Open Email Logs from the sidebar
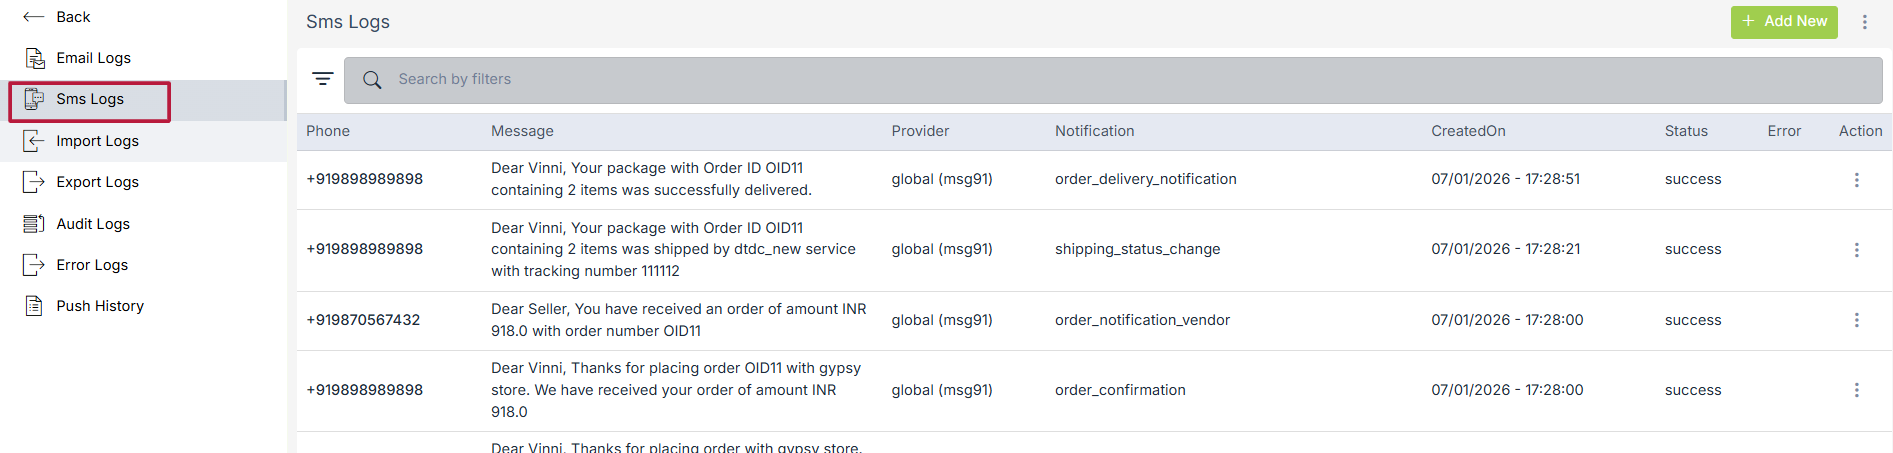The width and height of the screenshot is (1893, 453). (93, 58)
